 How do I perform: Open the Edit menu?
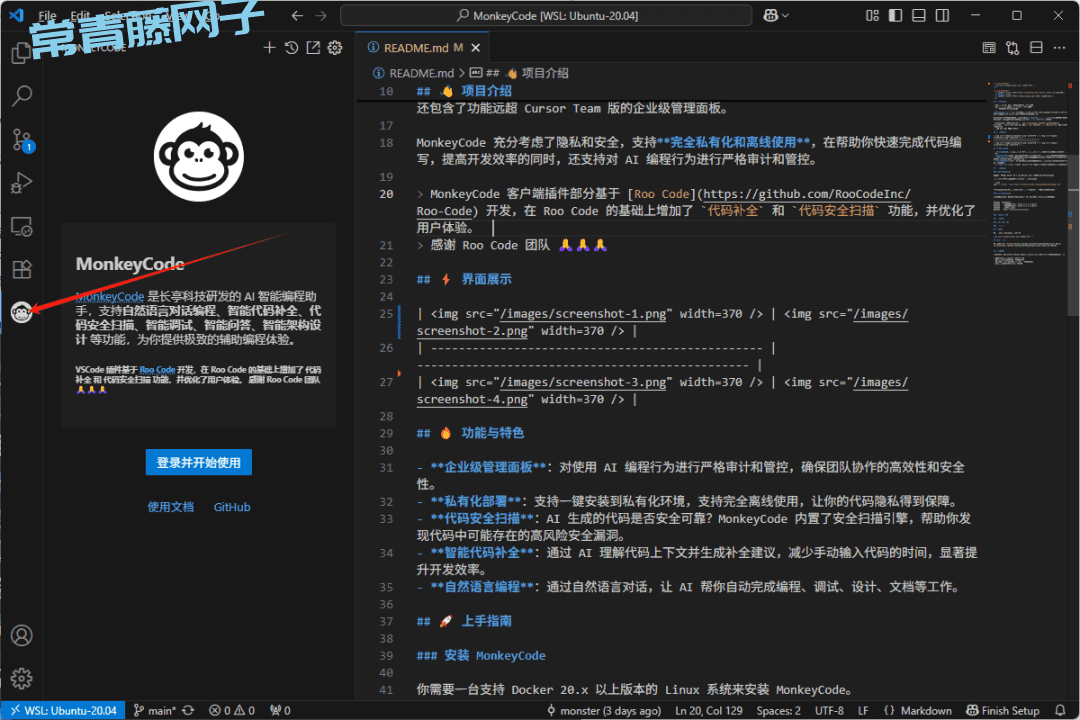(81, 15)
